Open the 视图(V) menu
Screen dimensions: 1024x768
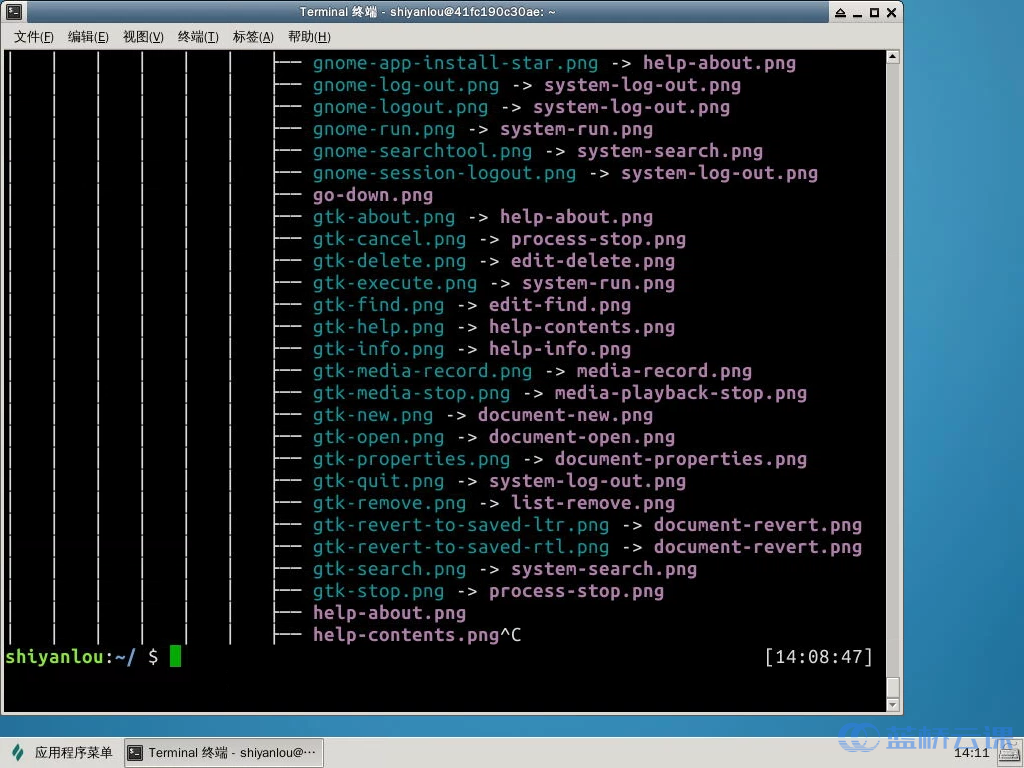click(143, 37)
